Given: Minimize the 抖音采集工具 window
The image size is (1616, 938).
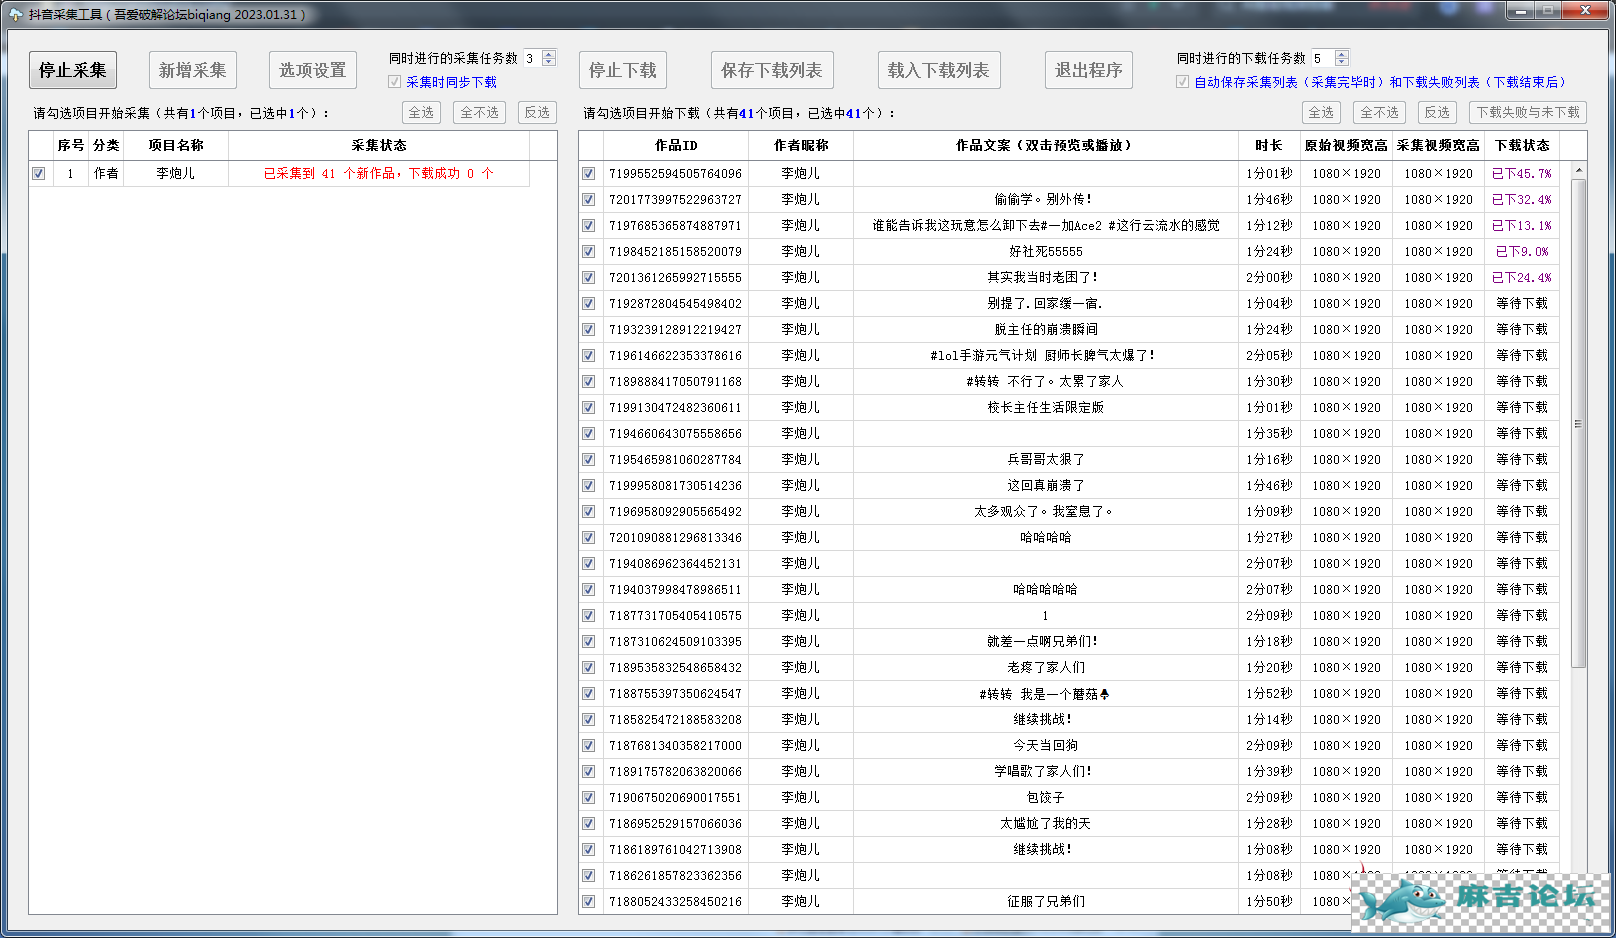Looking at the screenshot, I should [1522, 11].
